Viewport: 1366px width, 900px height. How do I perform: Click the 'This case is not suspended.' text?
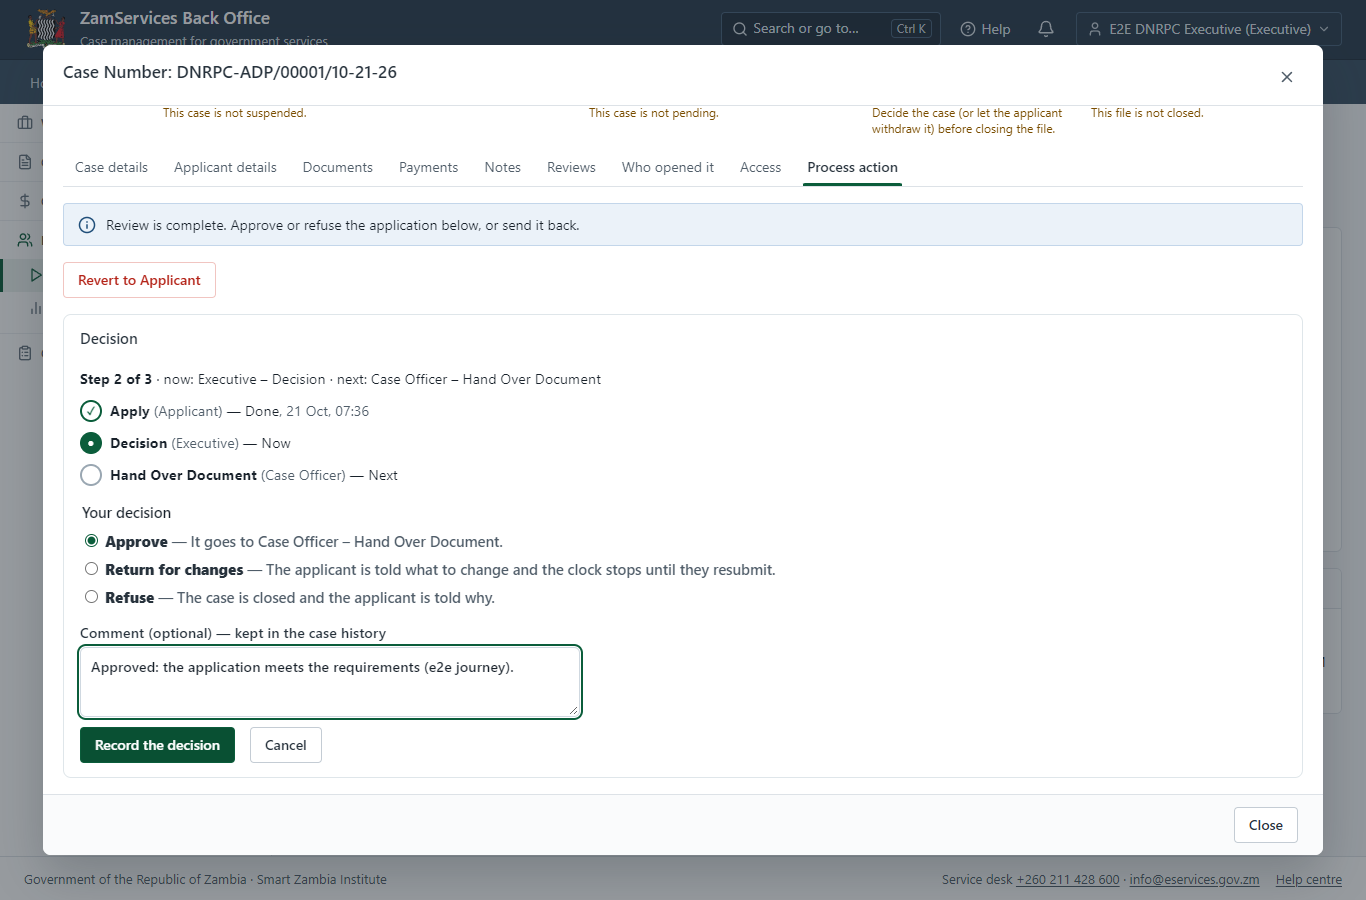click(235, 113)
